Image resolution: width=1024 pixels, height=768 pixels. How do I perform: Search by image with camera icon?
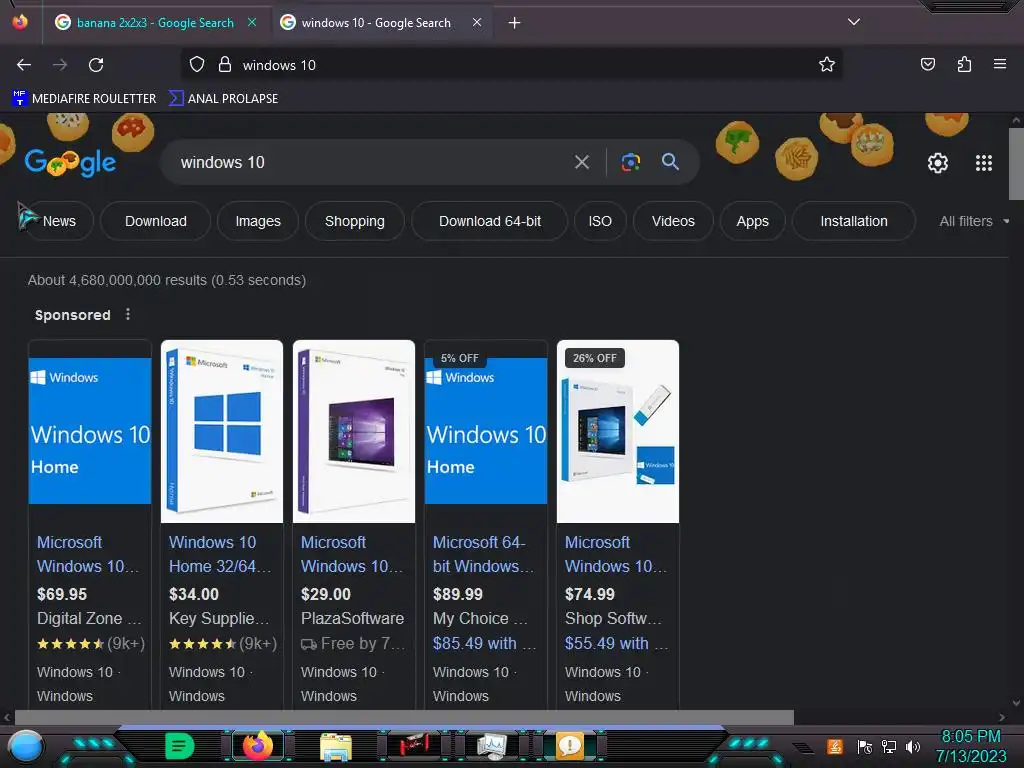(630, 162)
